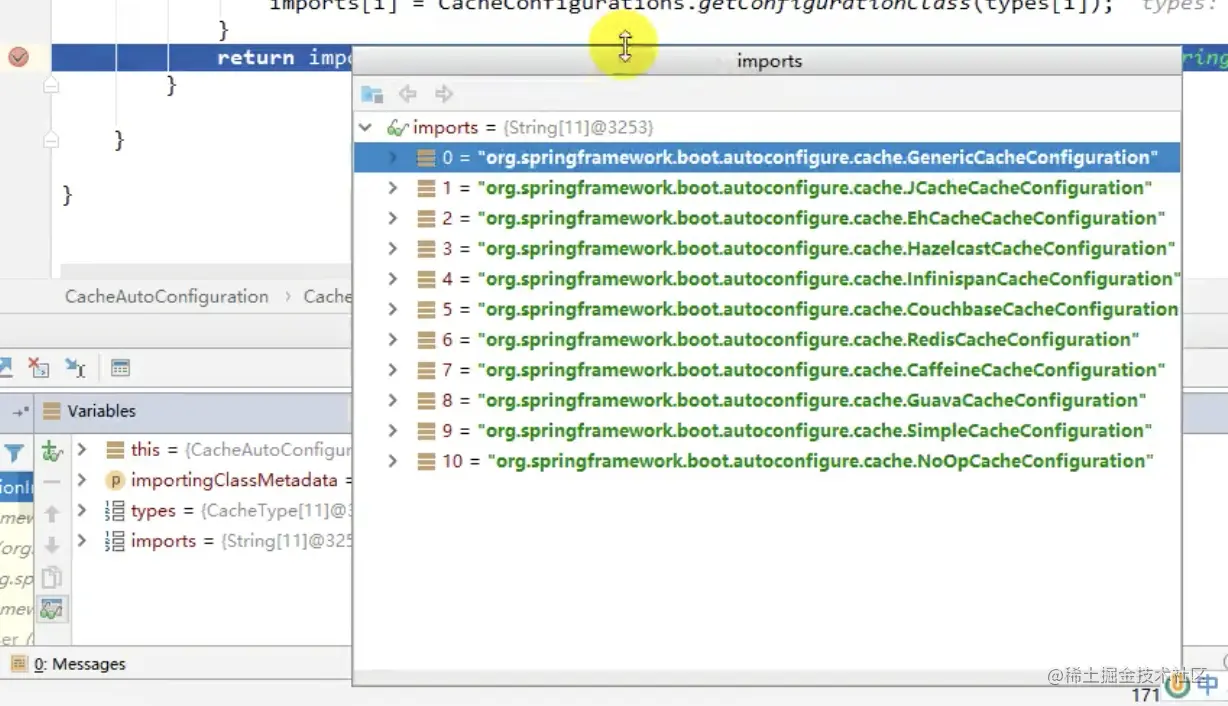Select the types CacheType[11] variable row

pos(212,510)
